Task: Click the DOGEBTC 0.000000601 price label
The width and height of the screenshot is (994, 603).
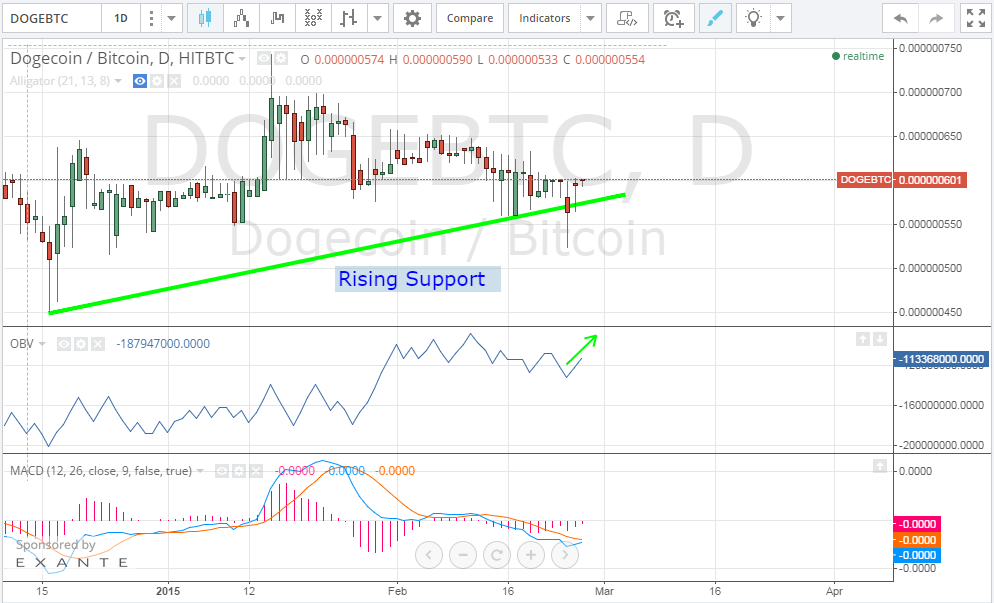Action: [x=901, y=180]
